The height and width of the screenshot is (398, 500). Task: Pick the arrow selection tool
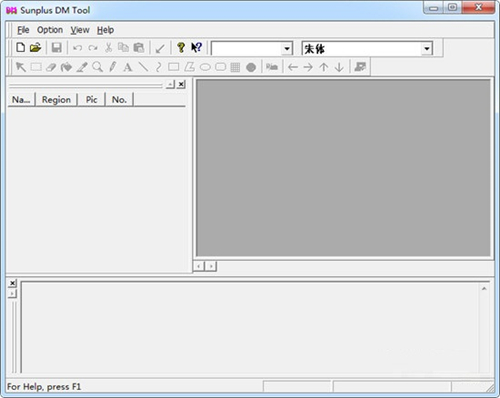(21, 67)
